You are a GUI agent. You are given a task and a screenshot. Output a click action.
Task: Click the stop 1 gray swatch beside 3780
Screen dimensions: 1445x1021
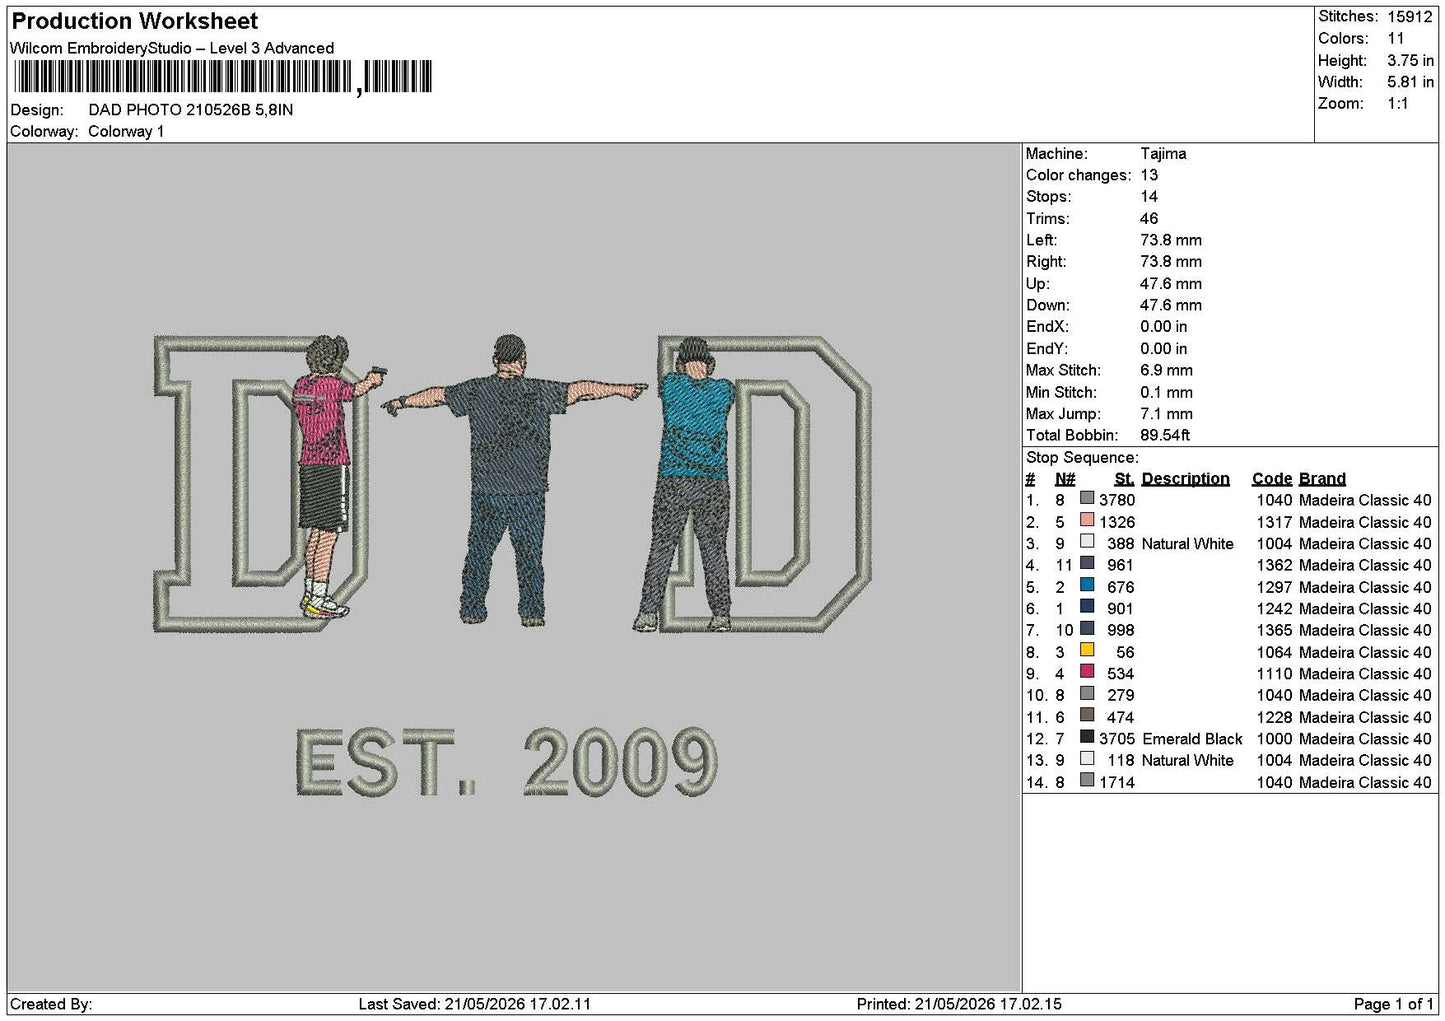(1087, 499)
